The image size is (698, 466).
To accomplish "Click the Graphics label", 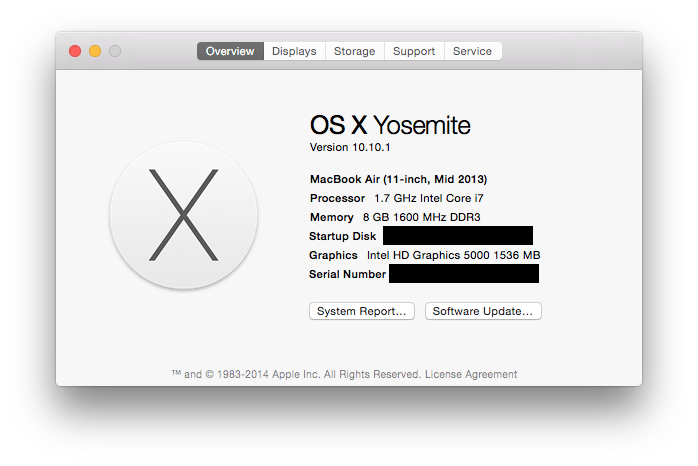I will 333,255.
